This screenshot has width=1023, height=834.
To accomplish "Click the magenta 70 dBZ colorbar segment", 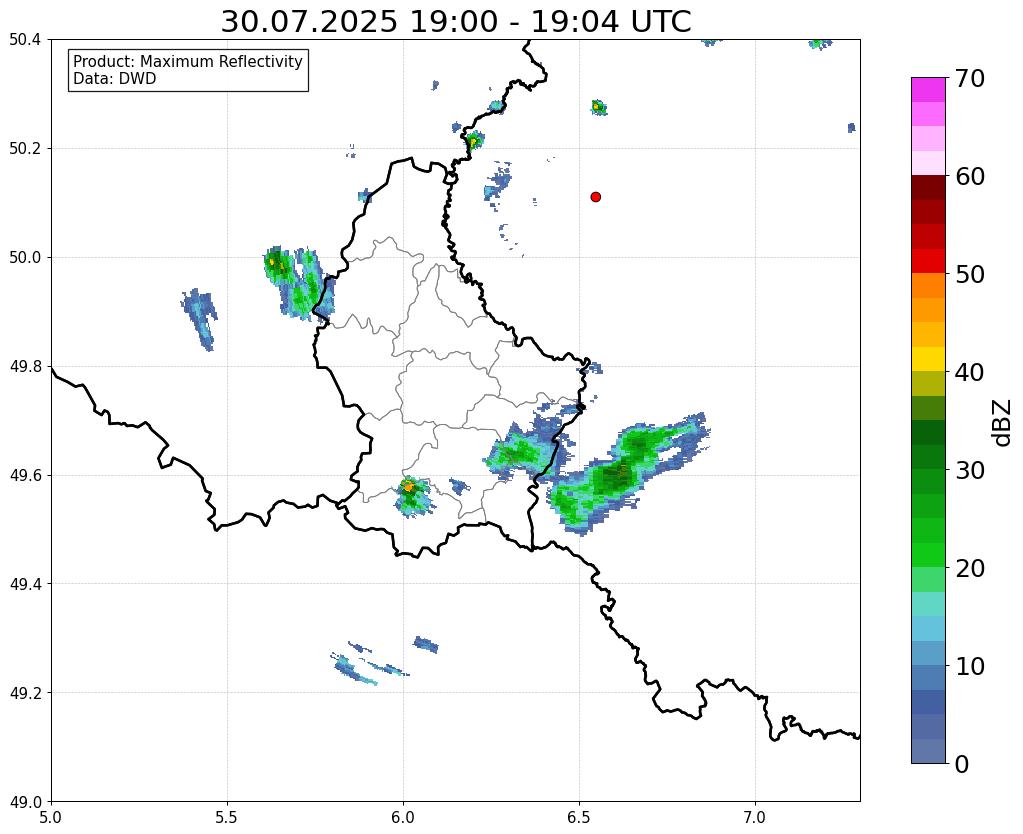I will tap(928, 90).
